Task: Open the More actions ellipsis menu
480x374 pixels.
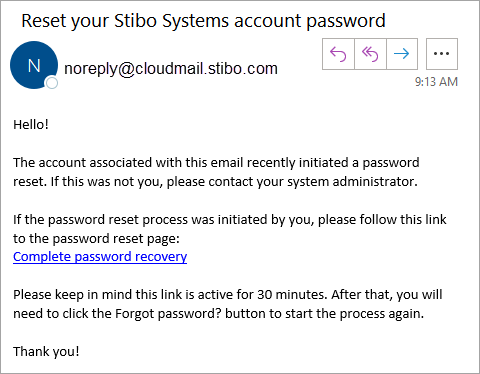Action: tap(442, 54)
